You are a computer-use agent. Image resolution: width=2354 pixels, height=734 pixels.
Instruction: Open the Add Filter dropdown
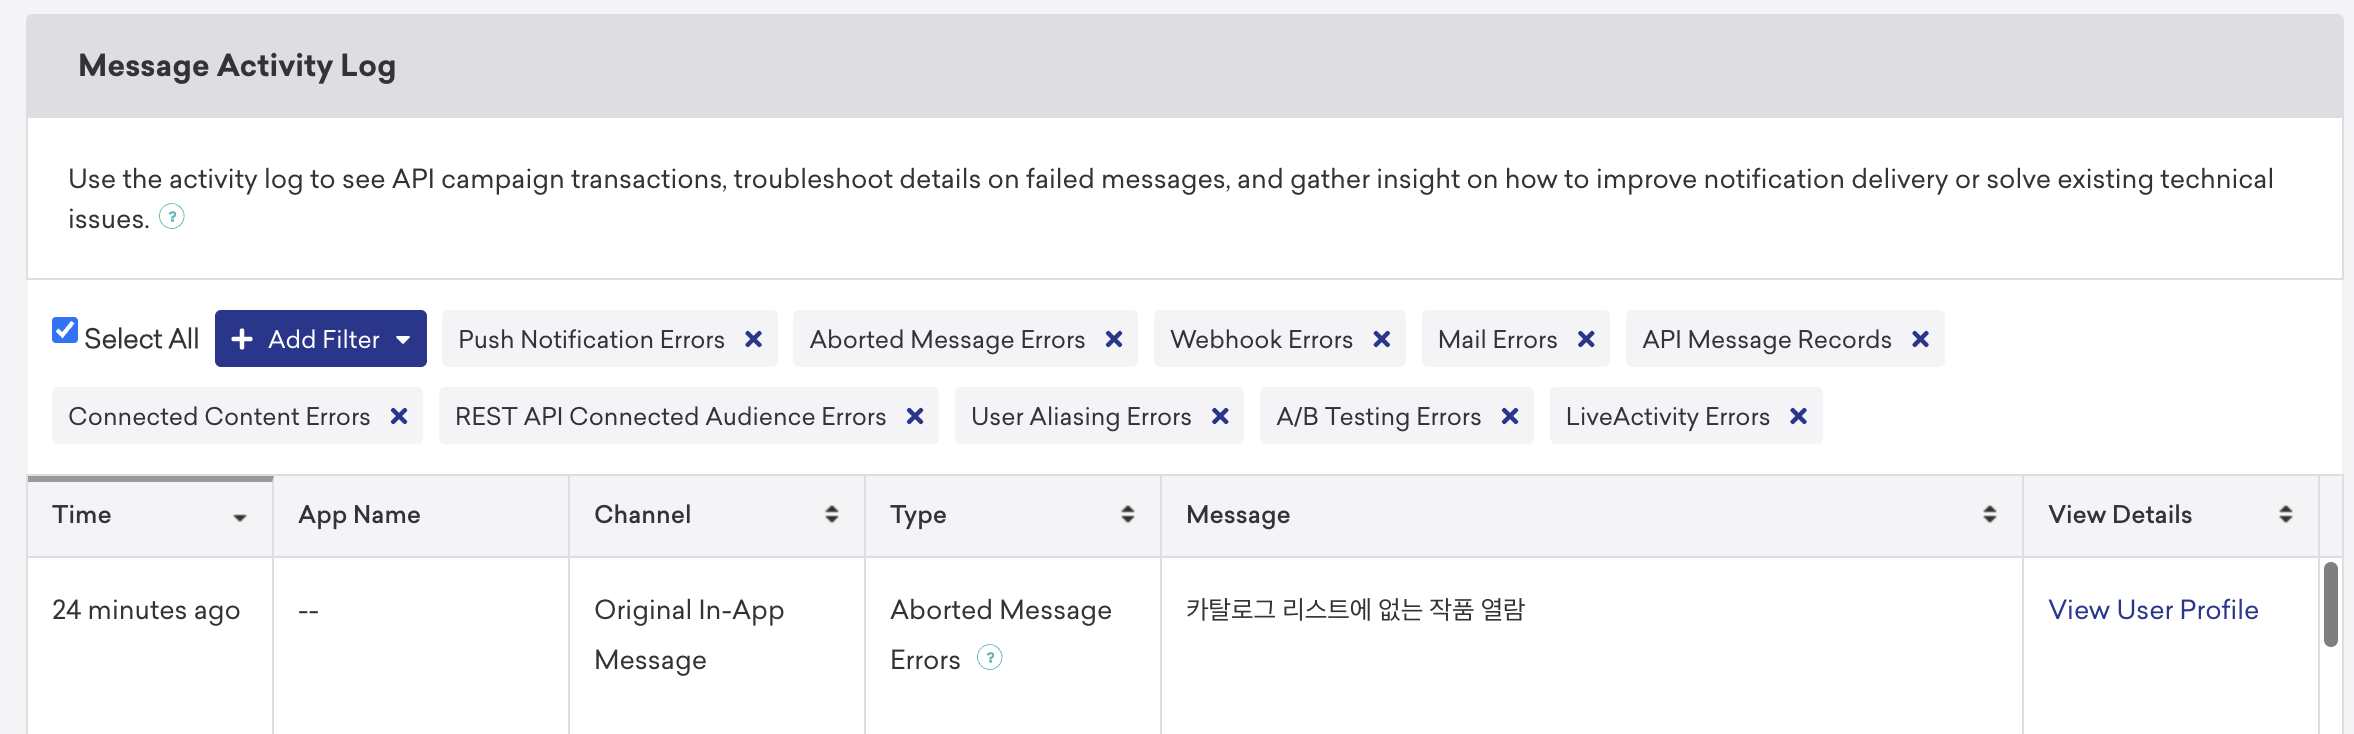(321, 339)
